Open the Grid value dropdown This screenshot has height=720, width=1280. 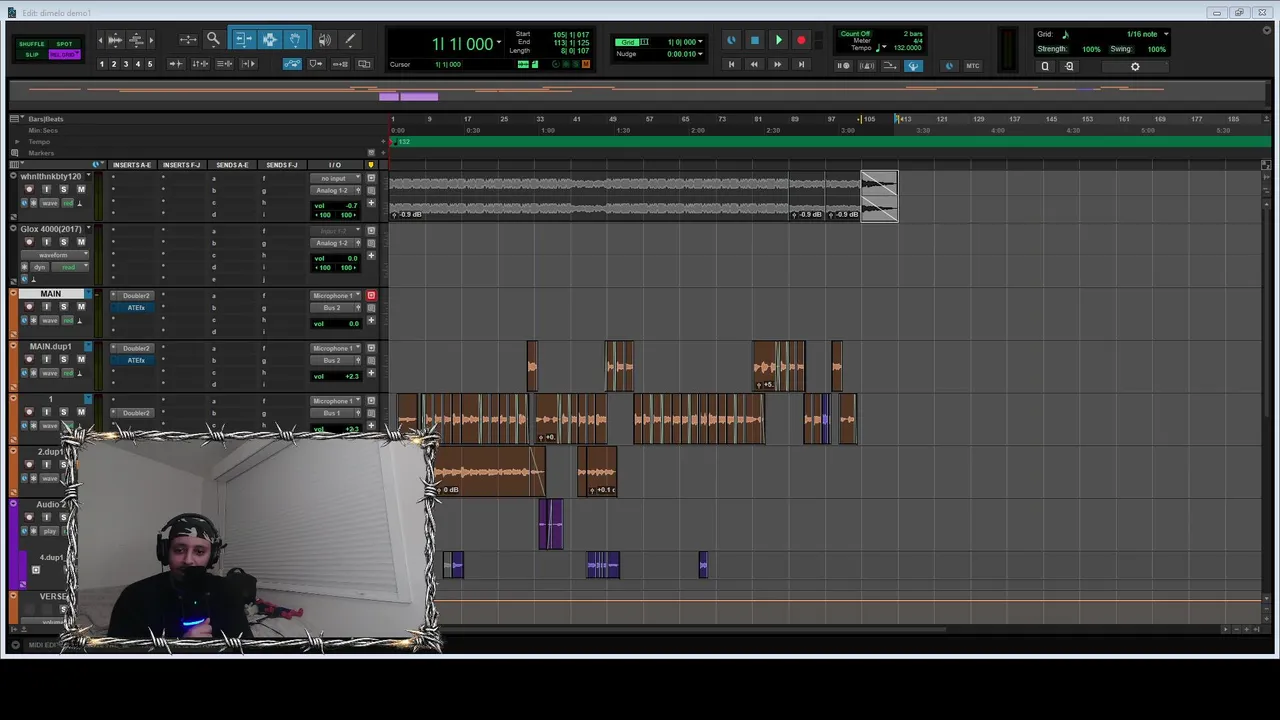700,42
